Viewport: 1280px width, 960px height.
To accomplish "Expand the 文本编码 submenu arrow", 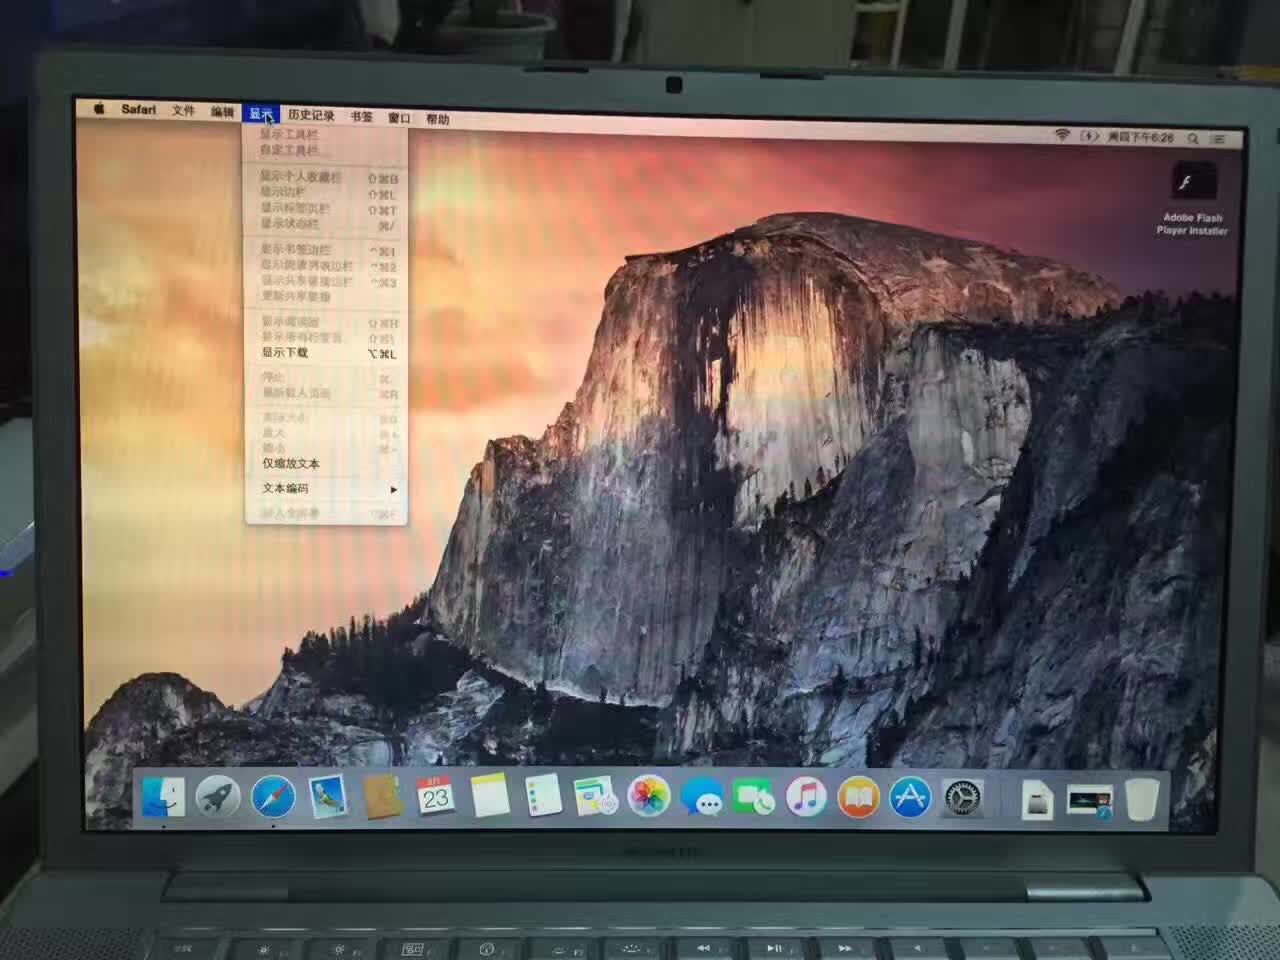I will point(394,490).
